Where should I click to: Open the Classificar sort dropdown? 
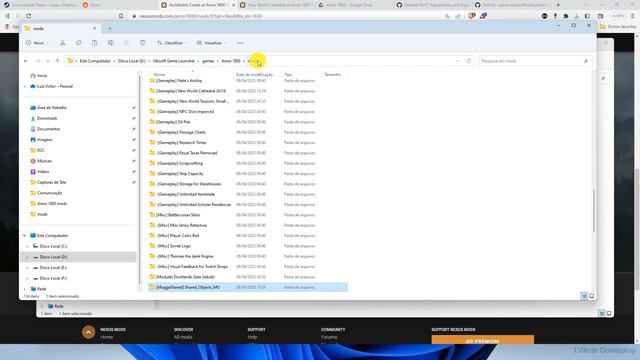point(172,43)
